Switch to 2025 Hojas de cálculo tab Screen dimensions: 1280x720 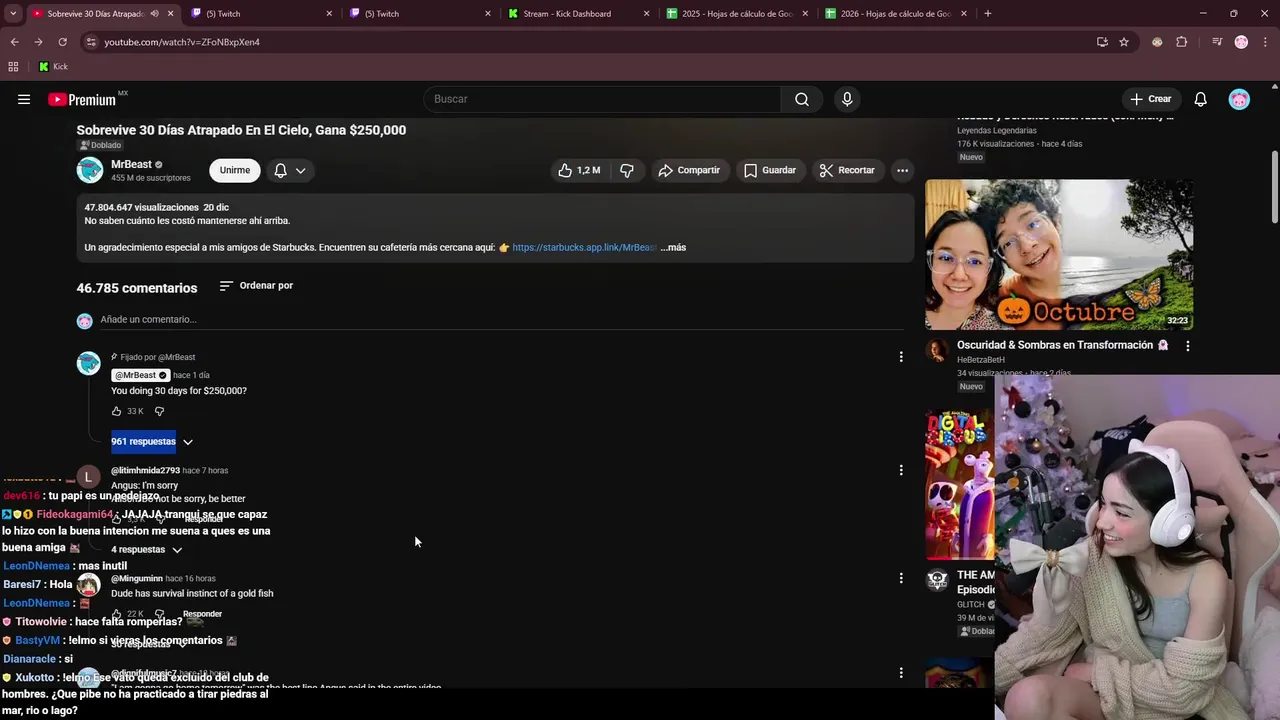[x=738, y=14]
